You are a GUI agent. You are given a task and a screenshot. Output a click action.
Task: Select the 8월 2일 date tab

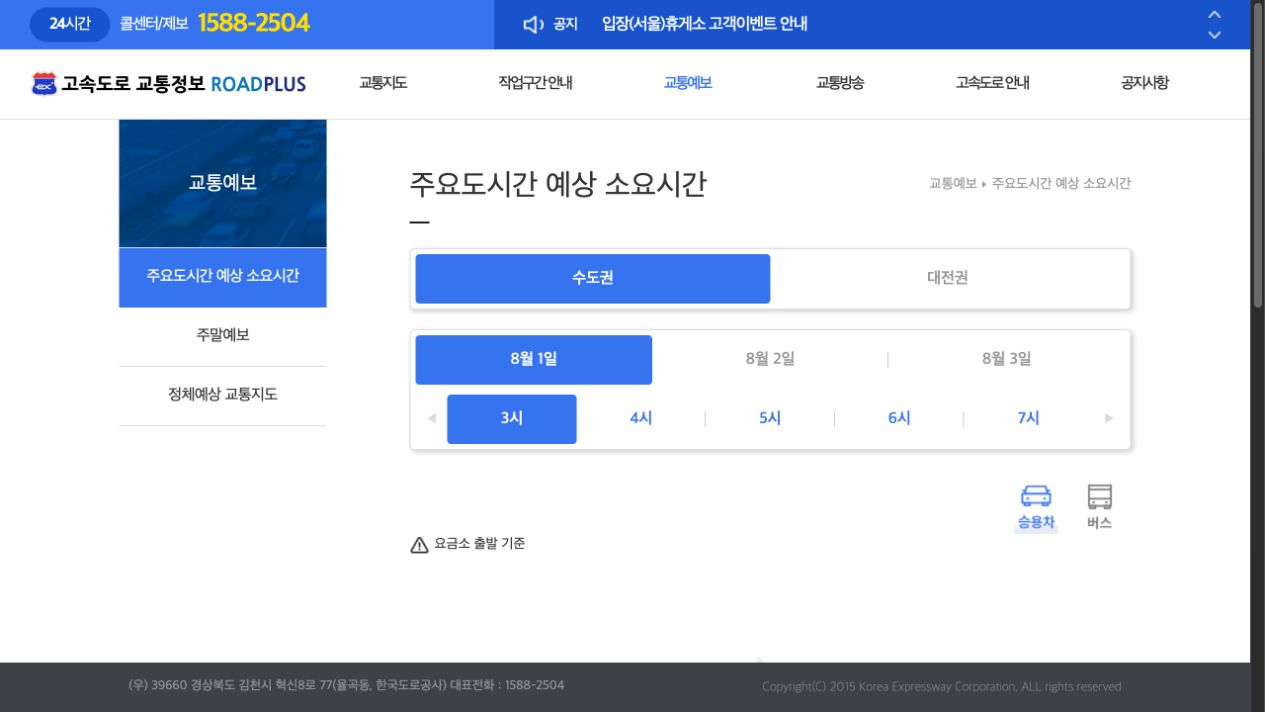pyautogui.click(x=770, y=359)
